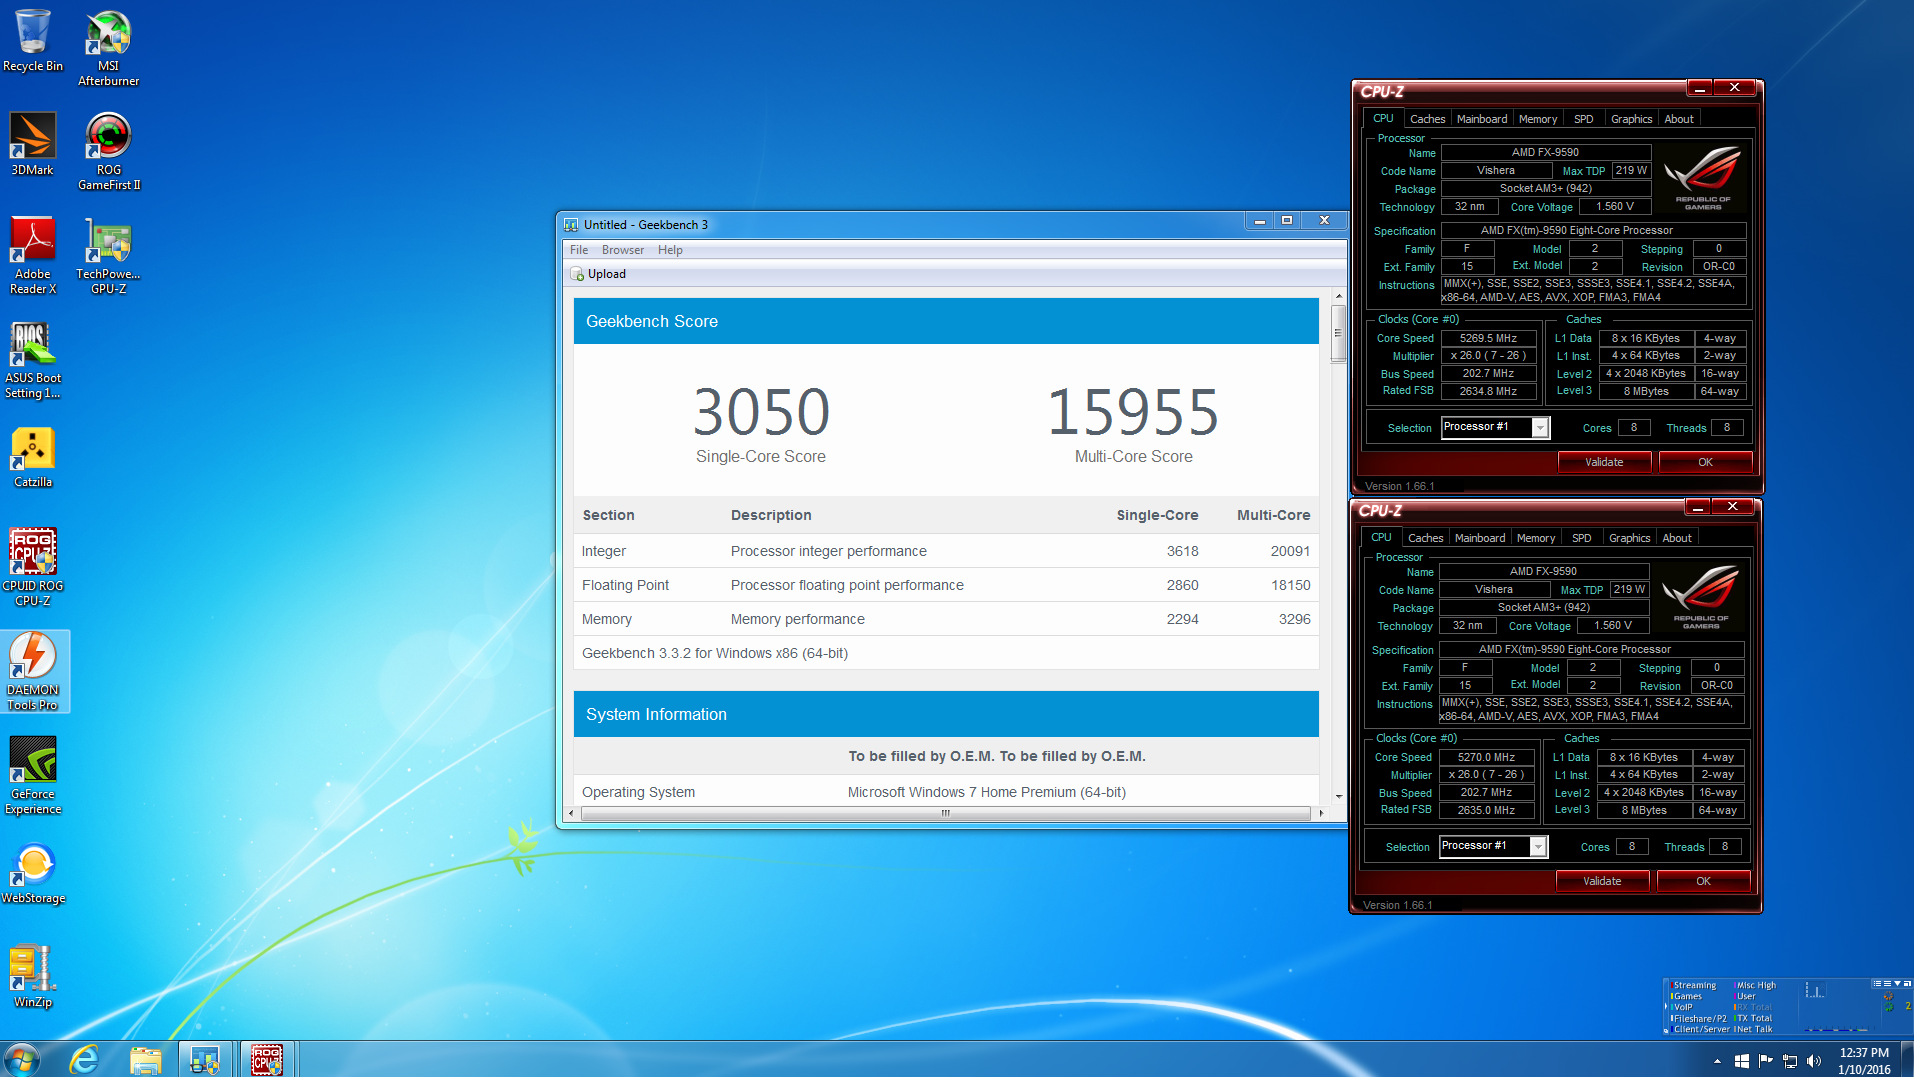Click the Upload icon in Geekbench toolbar
Image resolution: width=1914 pixels, height=1077 pixels.
(x=577, y=274)
